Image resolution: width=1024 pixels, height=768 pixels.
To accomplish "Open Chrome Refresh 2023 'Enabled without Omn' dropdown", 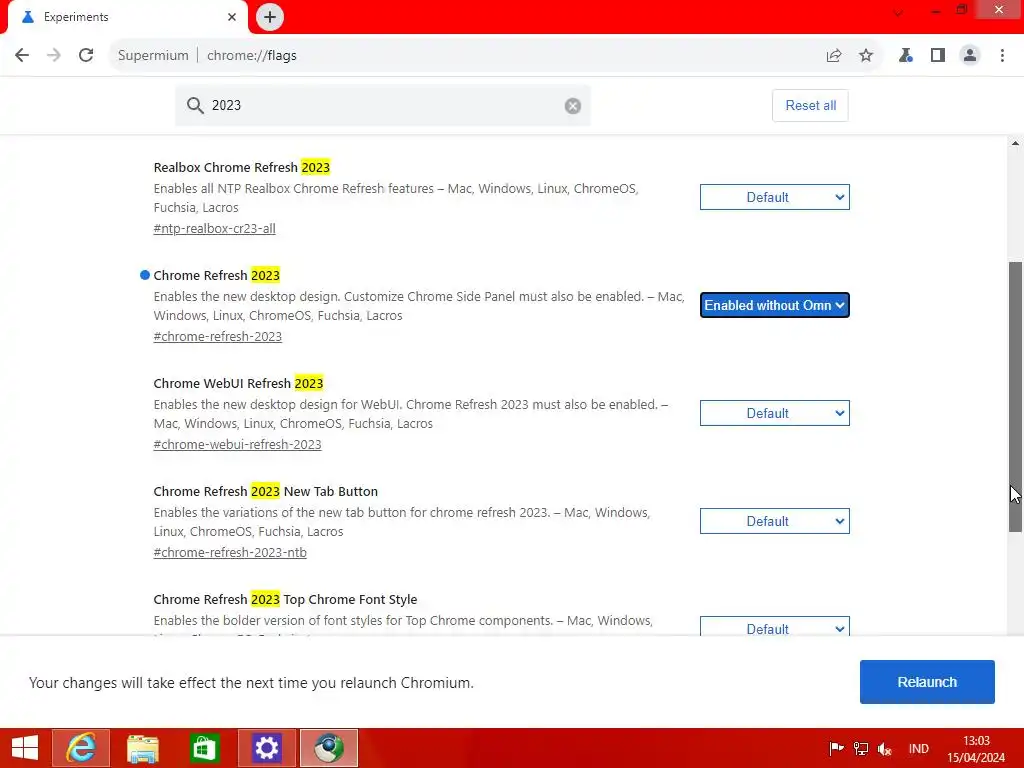I will [x=775, y=305].
